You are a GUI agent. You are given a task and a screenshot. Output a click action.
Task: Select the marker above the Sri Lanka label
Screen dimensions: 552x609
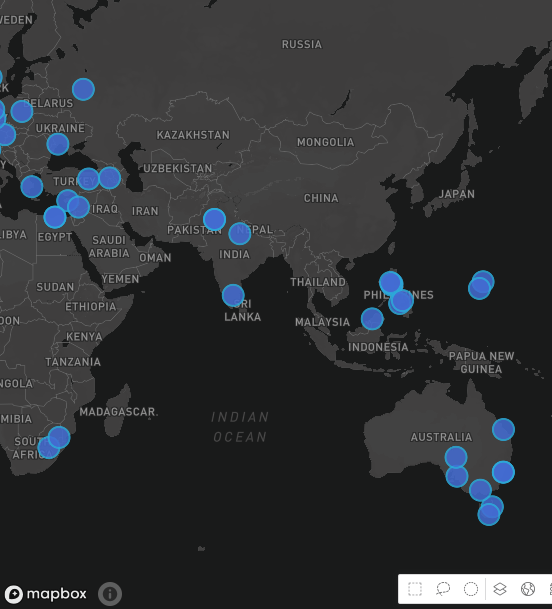[x=233, y=295]
